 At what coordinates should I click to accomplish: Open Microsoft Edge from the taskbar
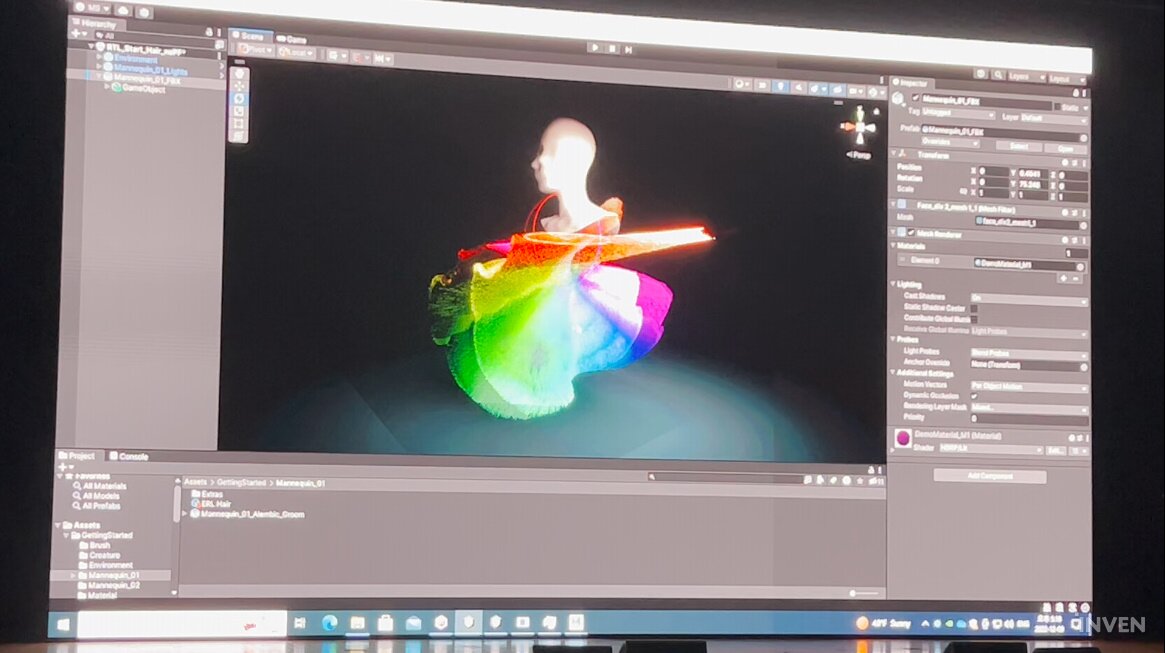point(329,622)
